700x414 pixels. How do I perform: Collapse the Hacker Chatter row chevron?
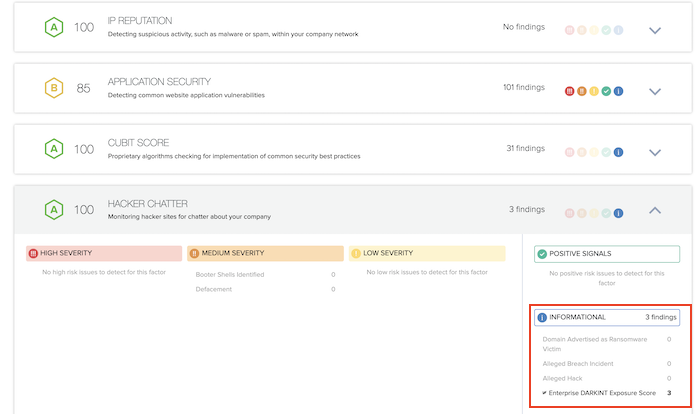pos(654,210)
